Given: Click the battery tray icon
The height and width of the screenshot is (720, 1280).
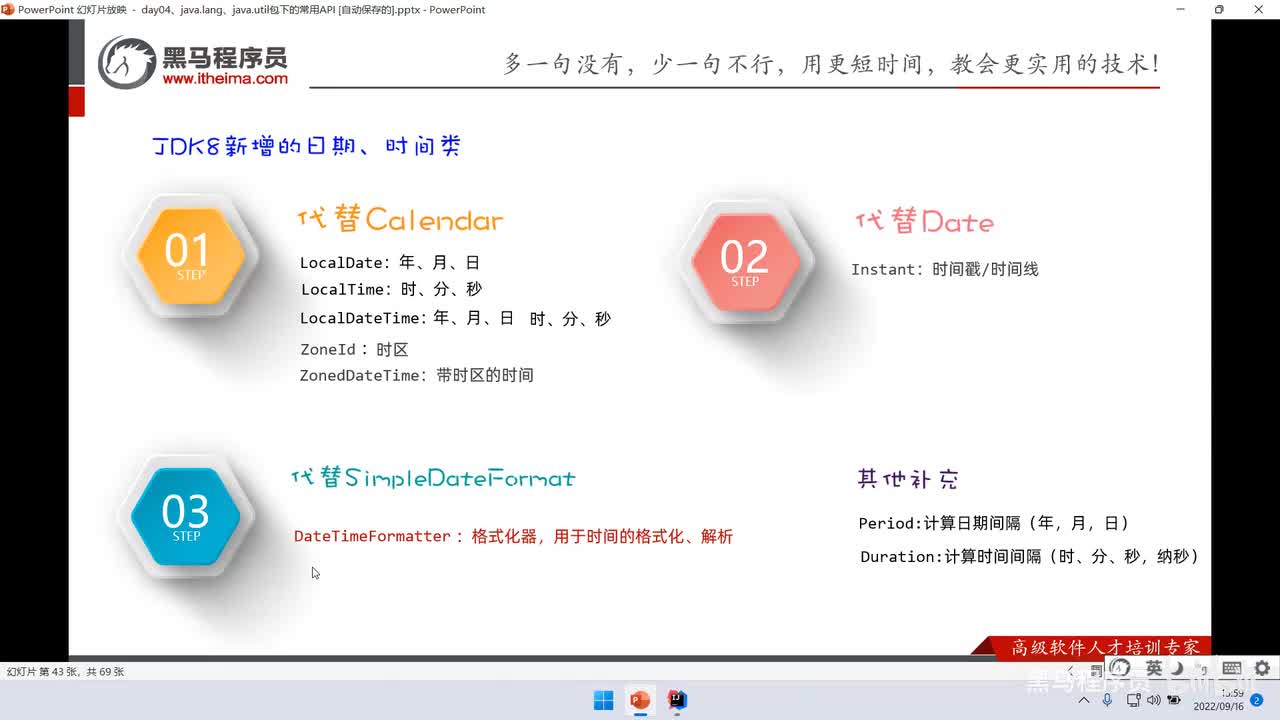Looking at the screenshot, I should point(1174,700).
